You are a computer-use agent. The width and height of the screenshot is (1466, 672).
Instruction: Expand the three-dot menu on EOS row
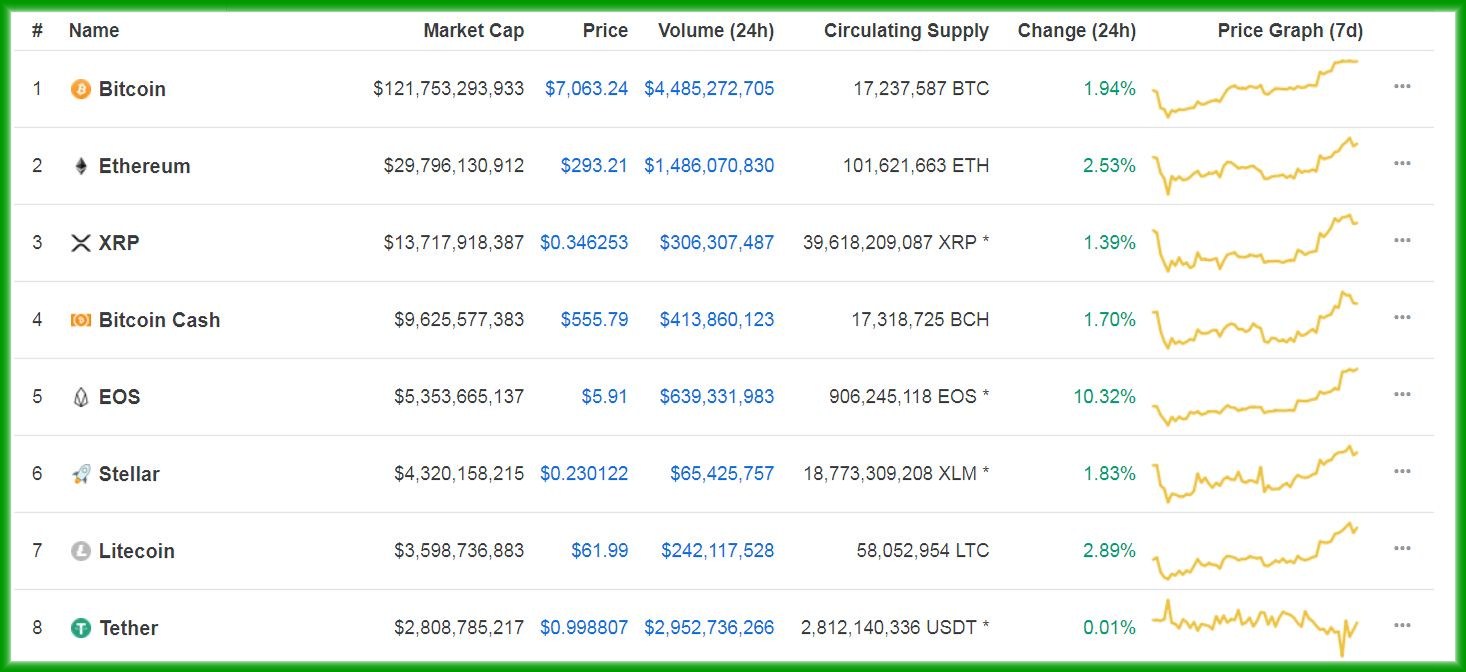click(x=1402, y=395)
